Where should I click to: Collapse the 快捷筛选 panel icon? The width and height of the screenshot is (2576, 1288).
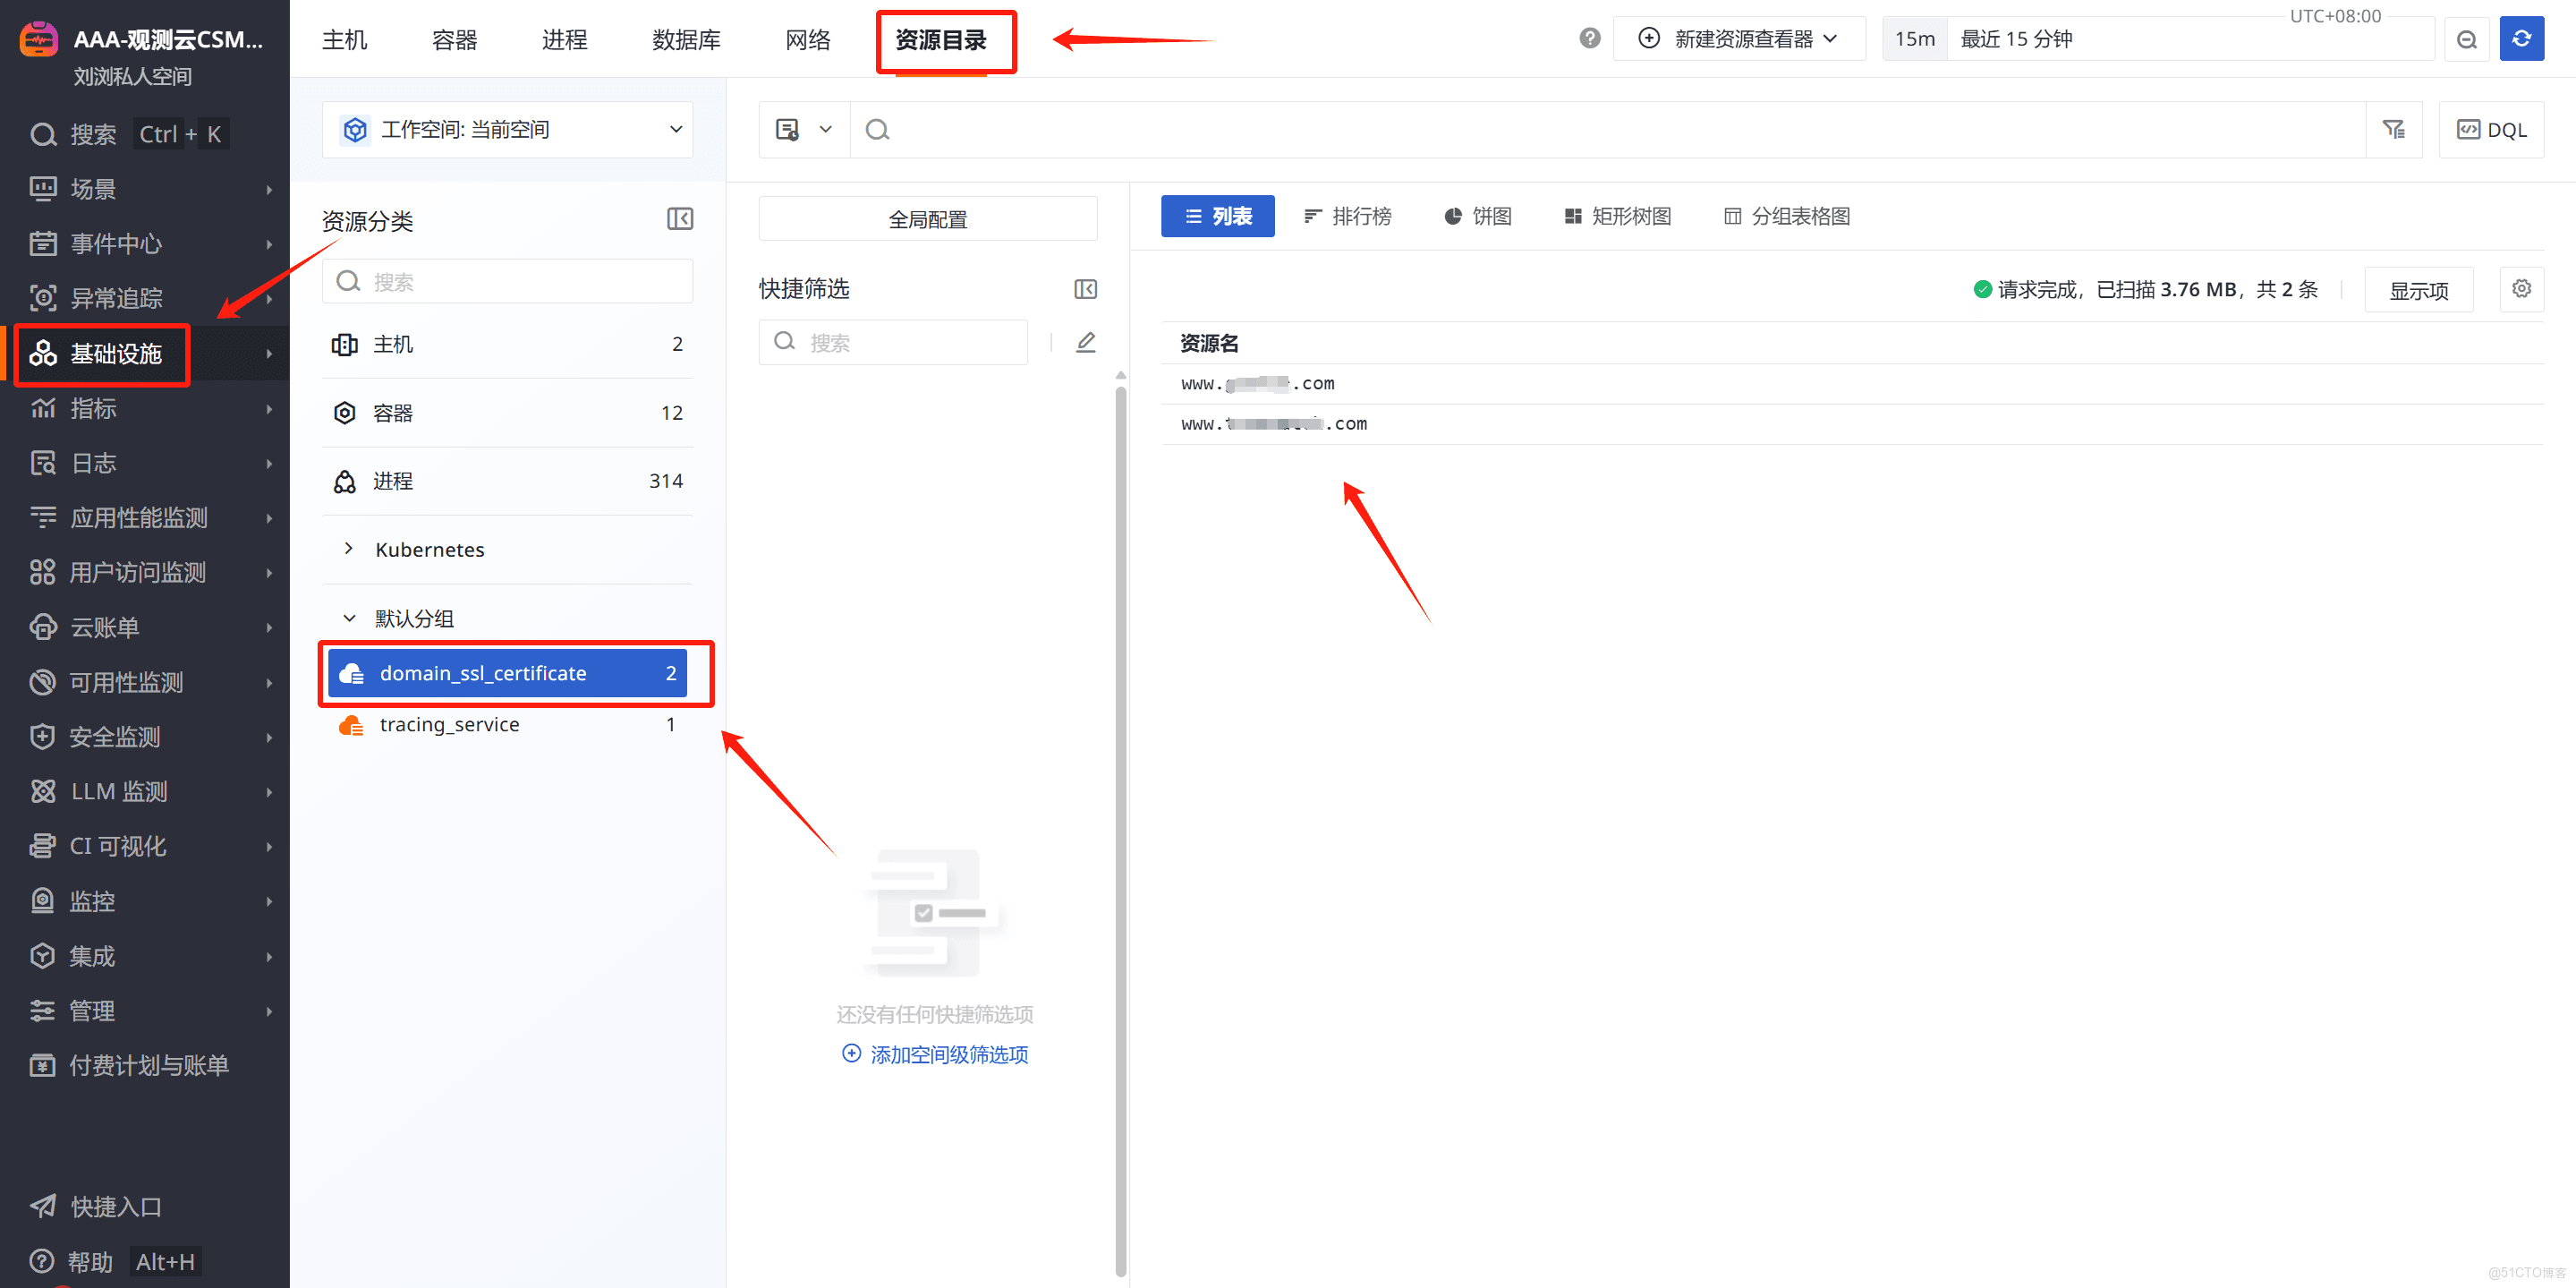click(x=1085, y=289)
